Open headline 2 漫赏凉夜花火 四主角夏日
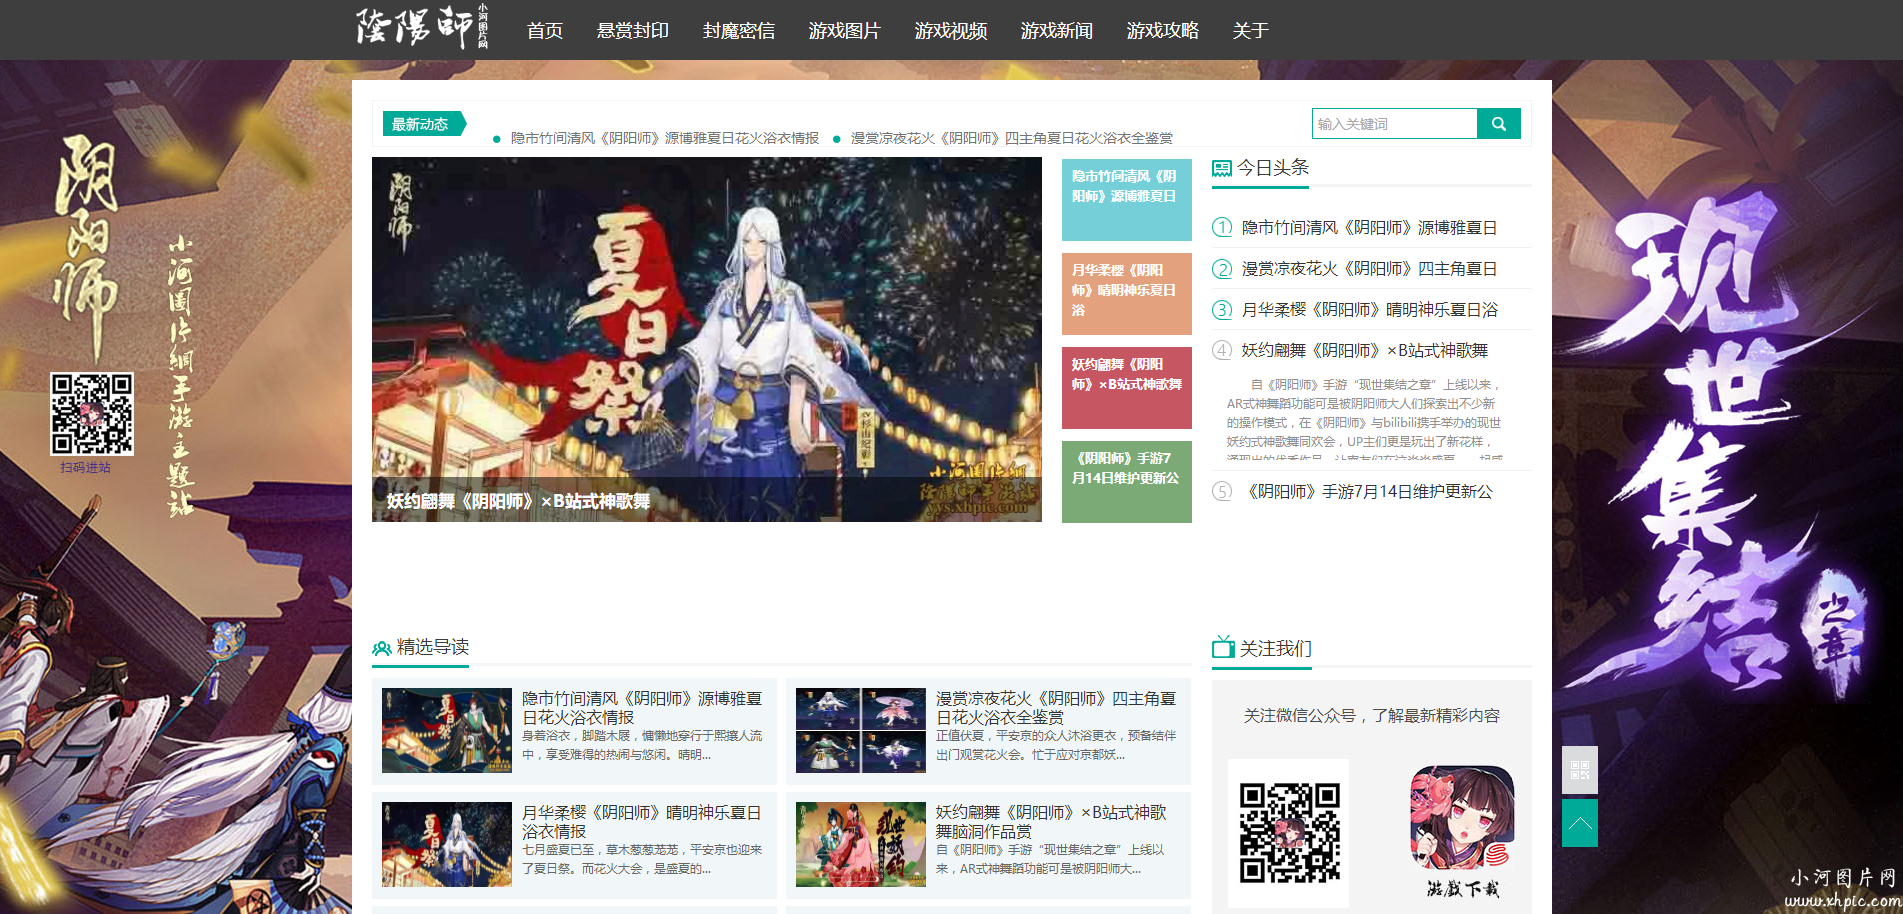 [1369, 269]
